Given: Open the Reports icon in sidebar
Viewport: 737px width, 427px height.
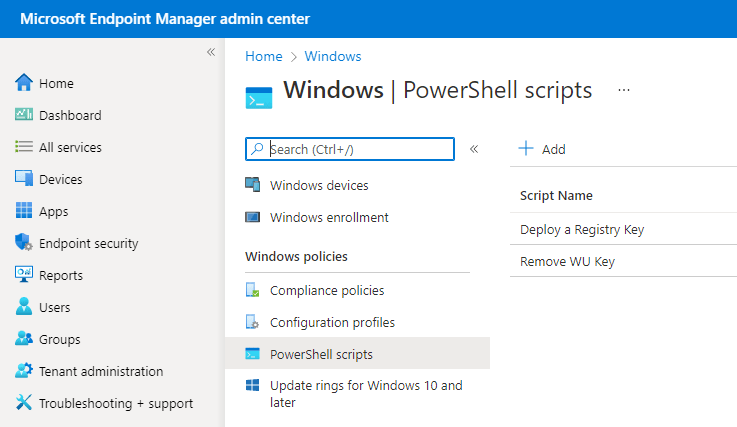Looking at the screenshot, I should [x=24, y=275].
